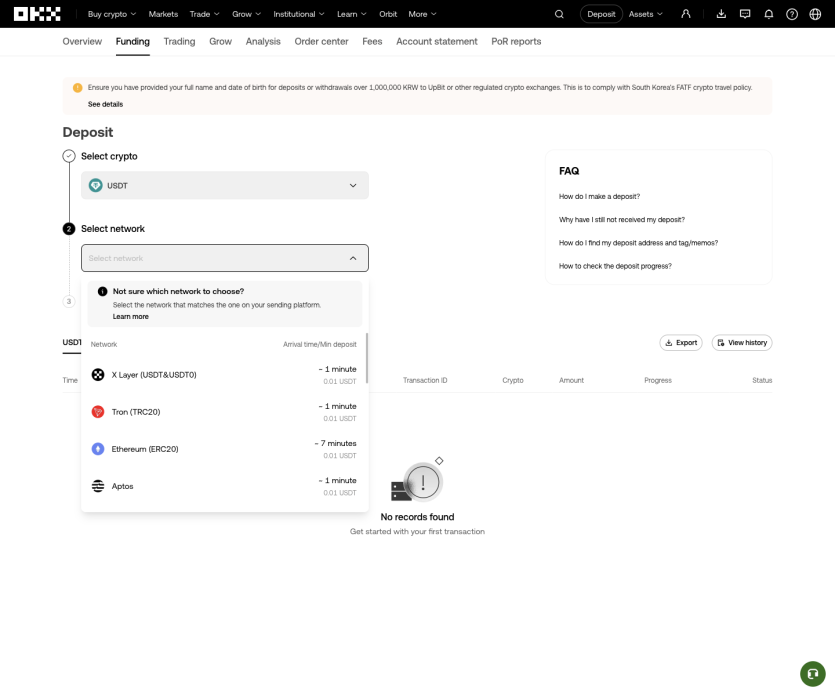Expand the Assets dropdown
The height and width of the screenshot is (696, 835).
[x=645, y=14]
